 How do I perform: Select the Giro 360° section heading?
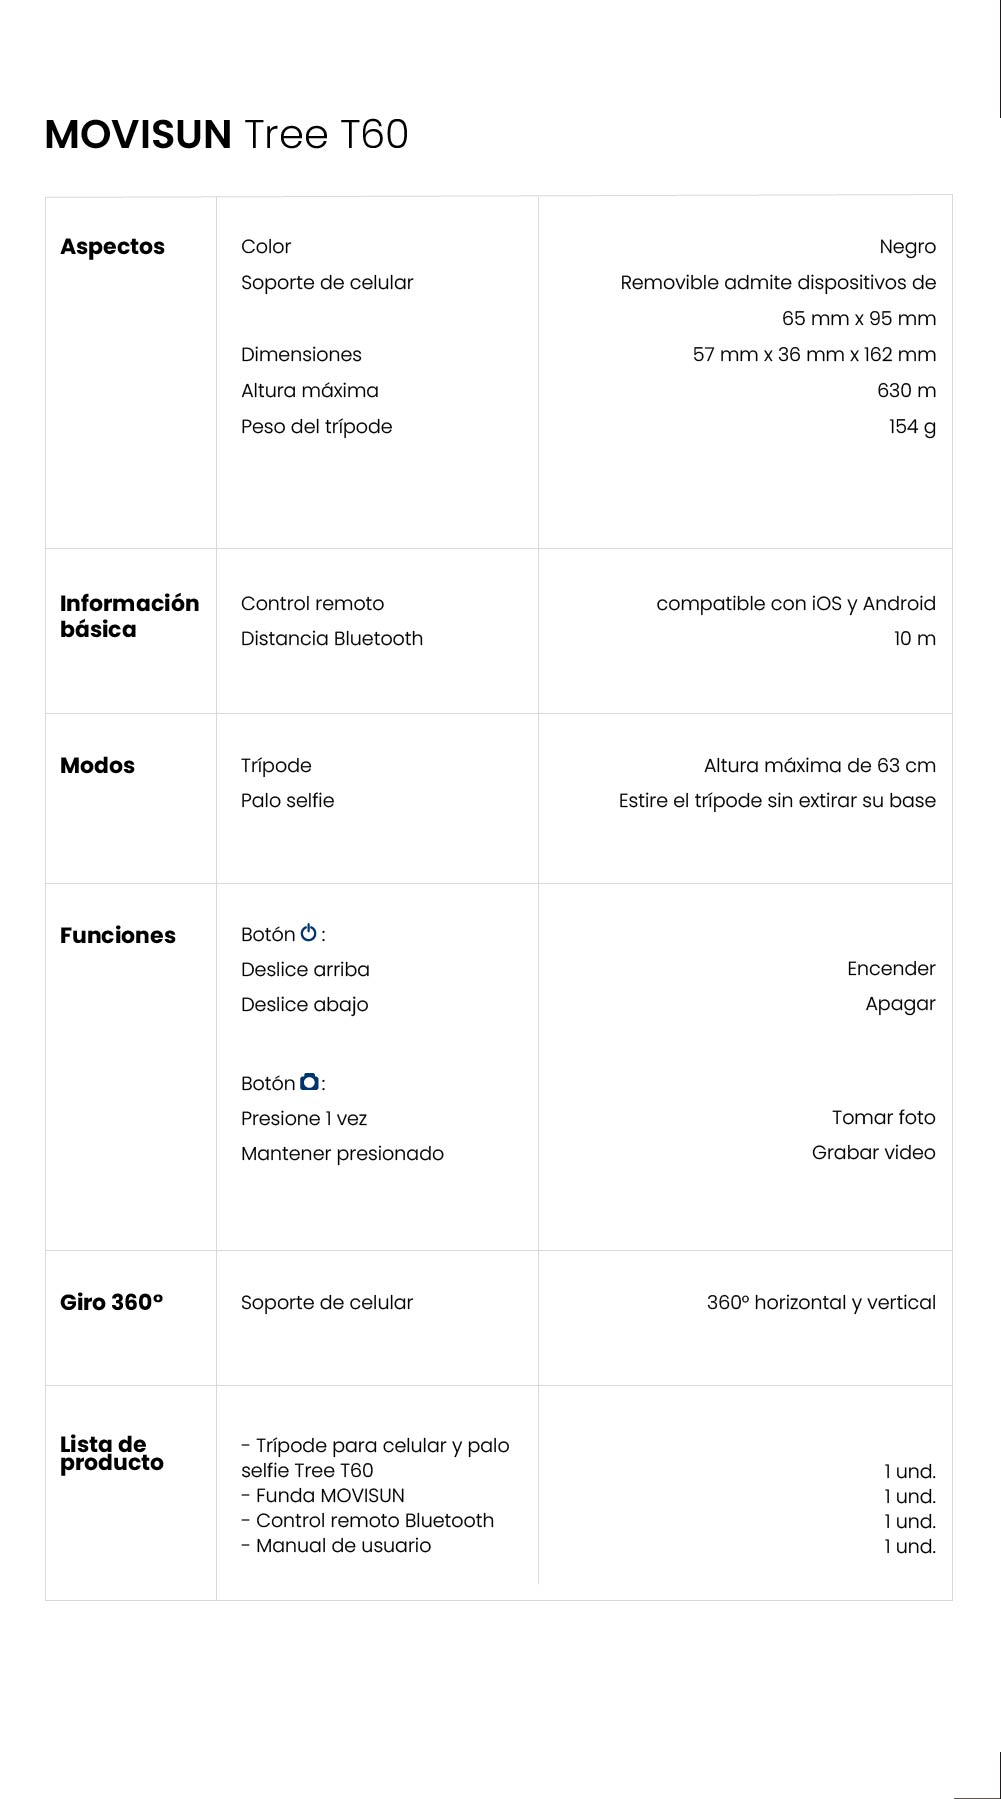111,1303
